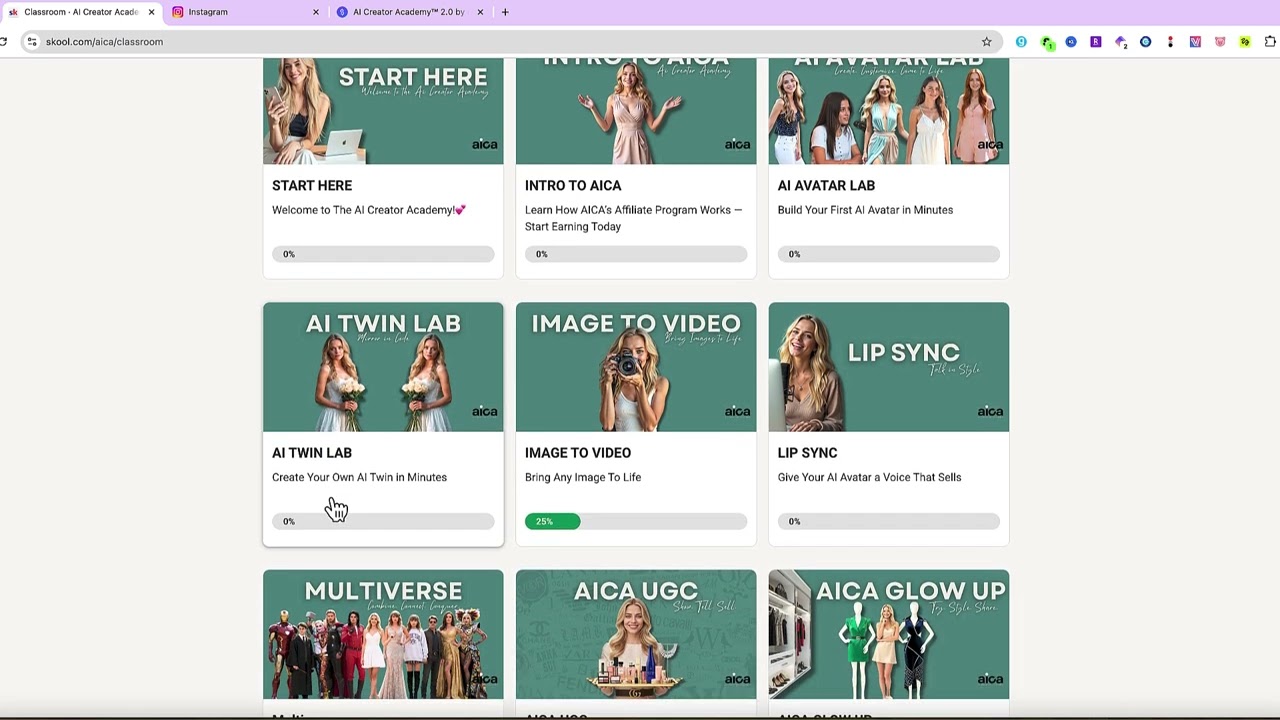
Task: Close the Classroom - AI Creator Academy tab
Action: tap(151, 12)
